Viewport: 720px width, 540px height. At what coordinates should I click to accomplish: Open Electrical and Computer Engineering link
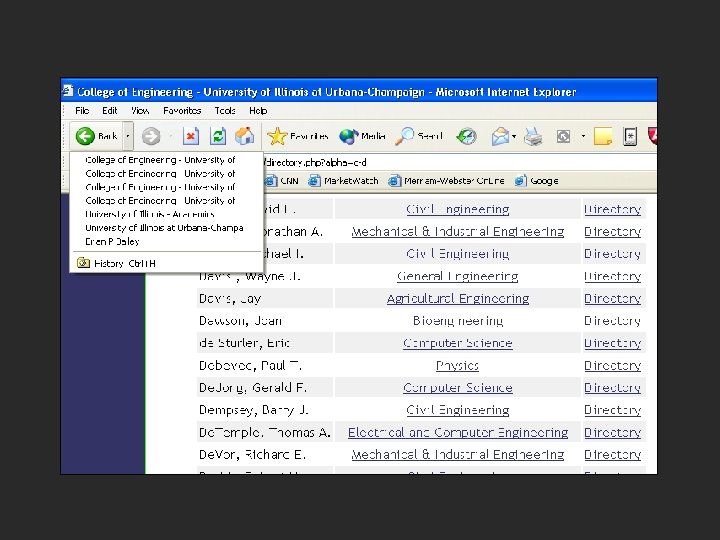pyautogui.click(x=457, y=433)
